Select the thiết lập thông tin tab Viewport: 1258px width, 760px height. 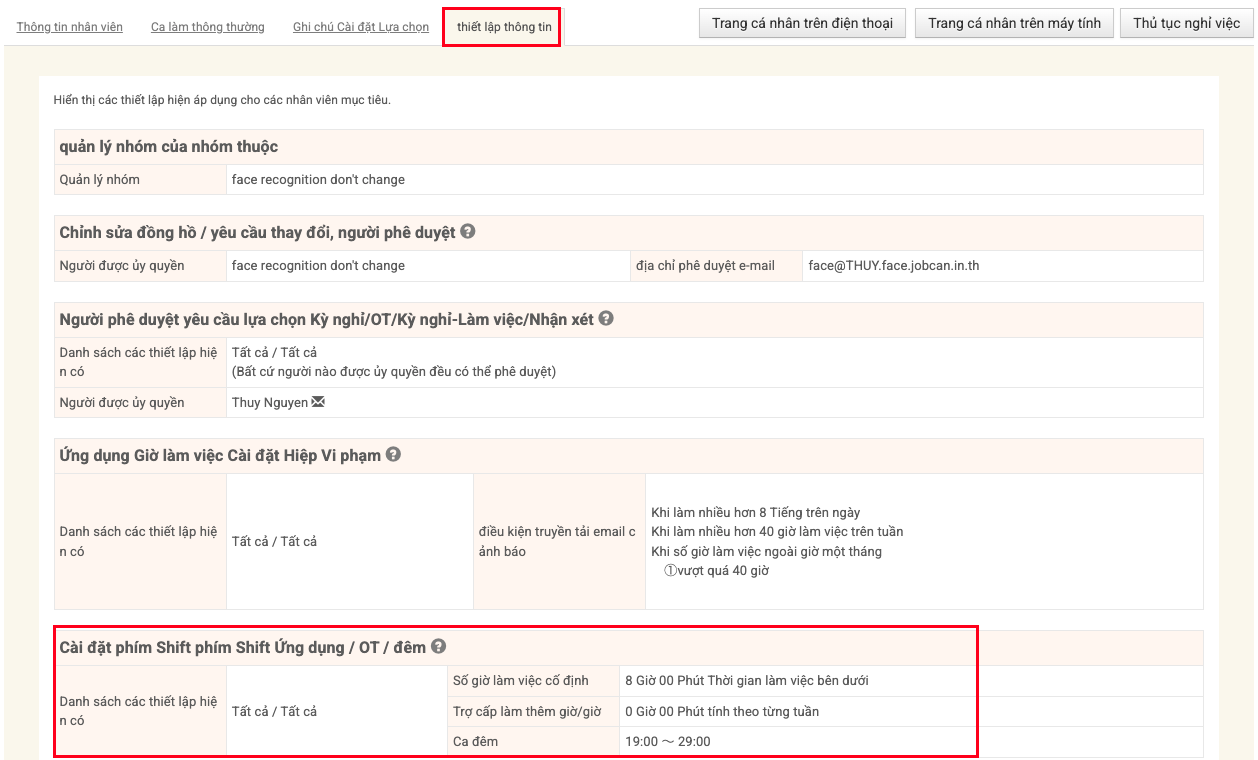(504, 27)
